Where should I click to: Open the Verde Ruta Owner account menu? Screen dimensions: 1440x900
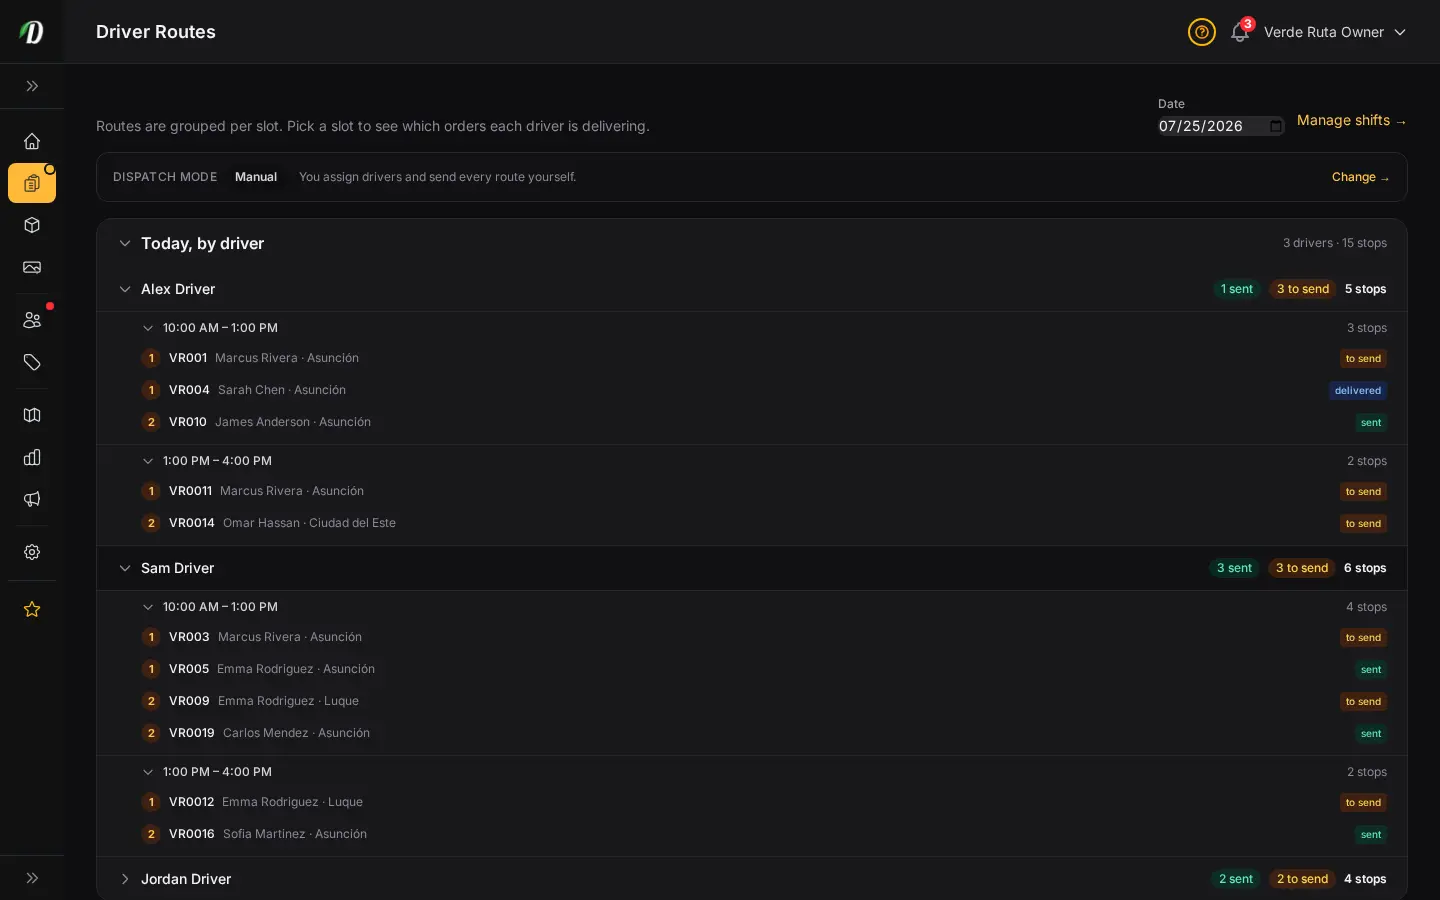[x=1335, y=32]
